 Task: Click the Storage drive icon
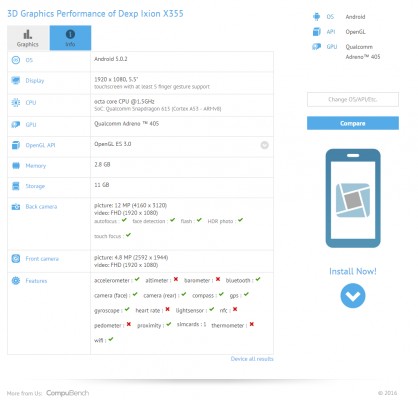[x=16, y=186]
